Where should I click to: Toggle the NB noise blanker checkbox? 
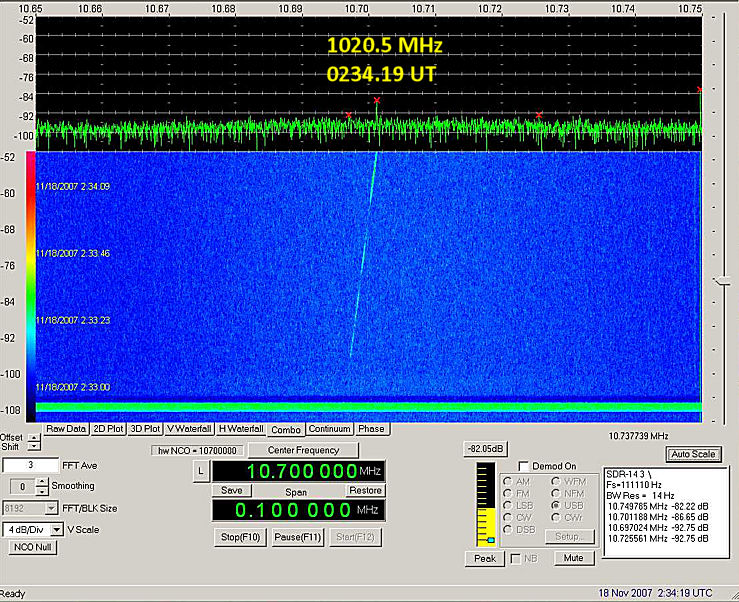[516, 559]
